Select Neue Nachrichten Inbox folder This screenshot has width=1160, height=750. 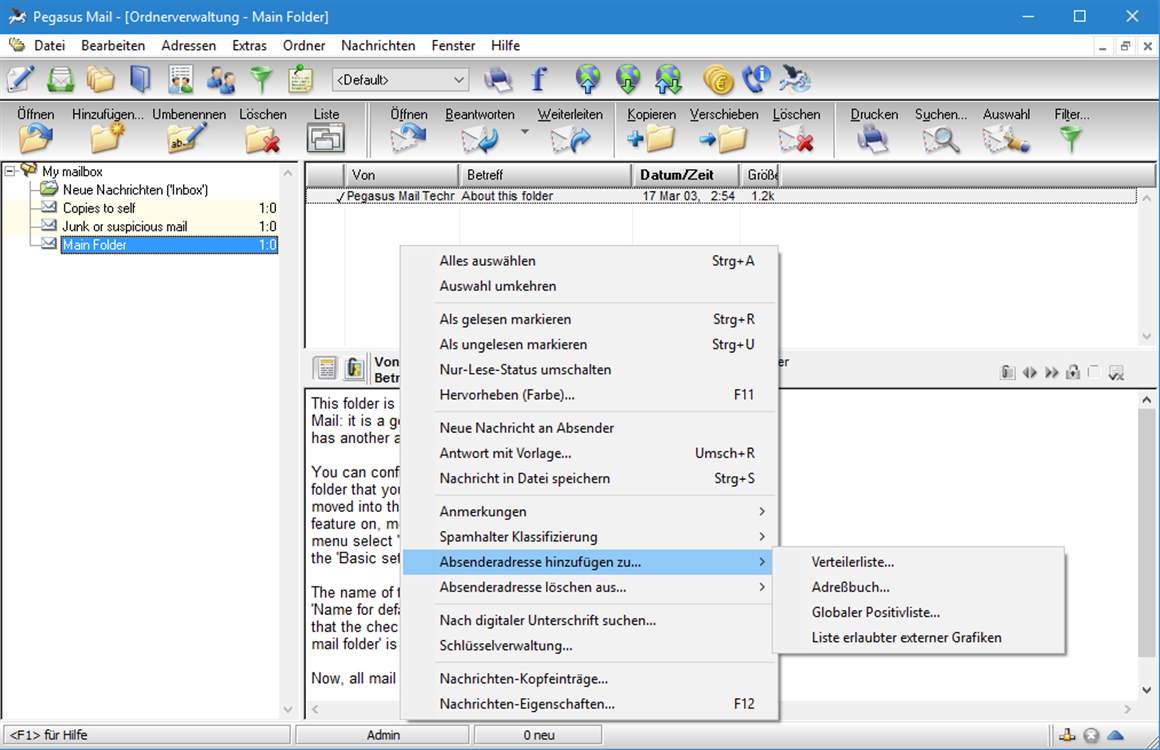point(135,189)
